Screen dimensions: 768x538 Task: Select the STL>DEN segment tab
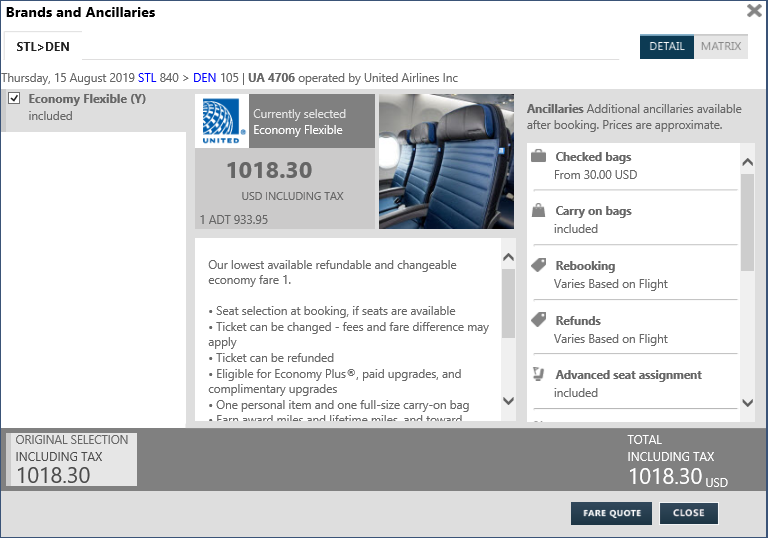click(43, 47)
